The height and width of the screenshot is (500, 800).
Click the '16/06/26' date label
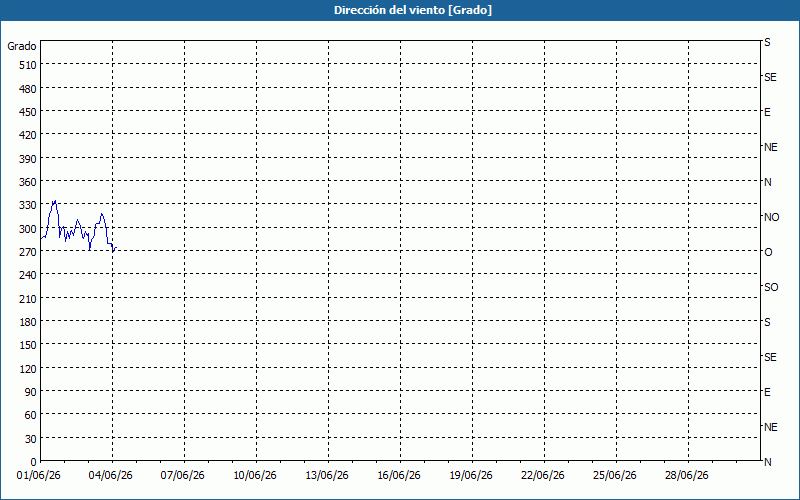pos(399,476)
